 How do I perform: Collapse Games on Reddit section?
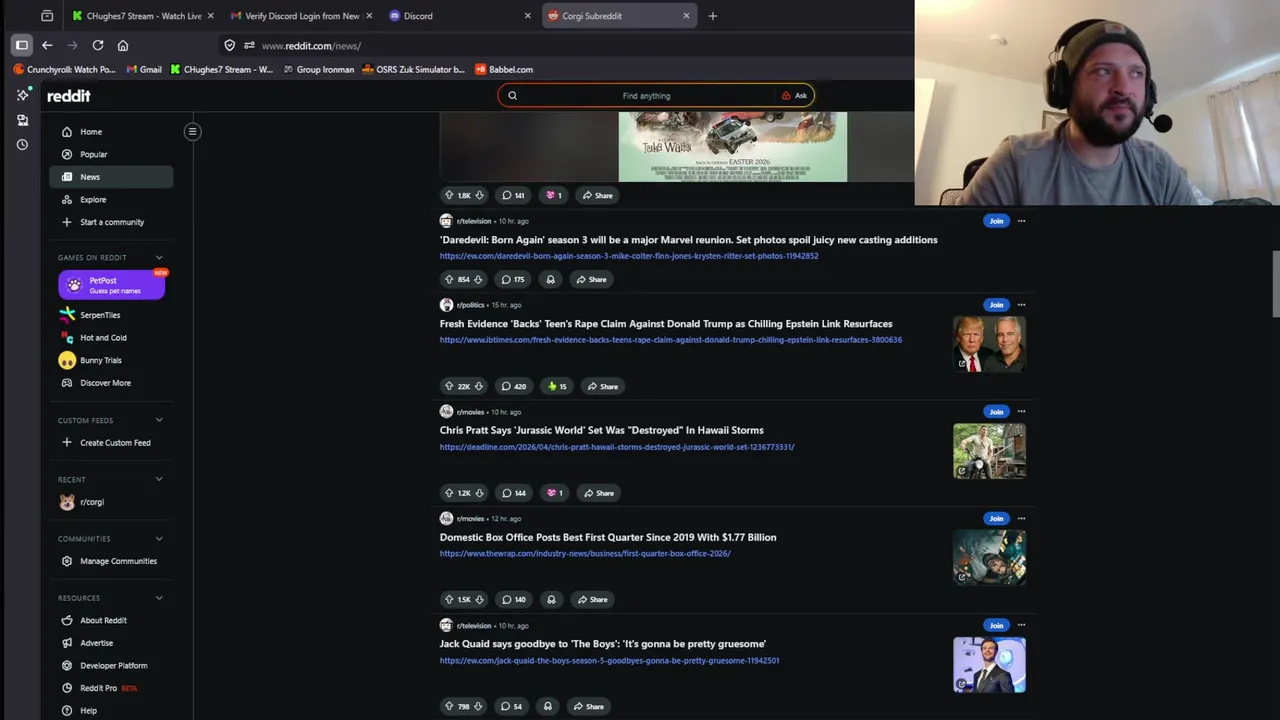tap(159, 257)
